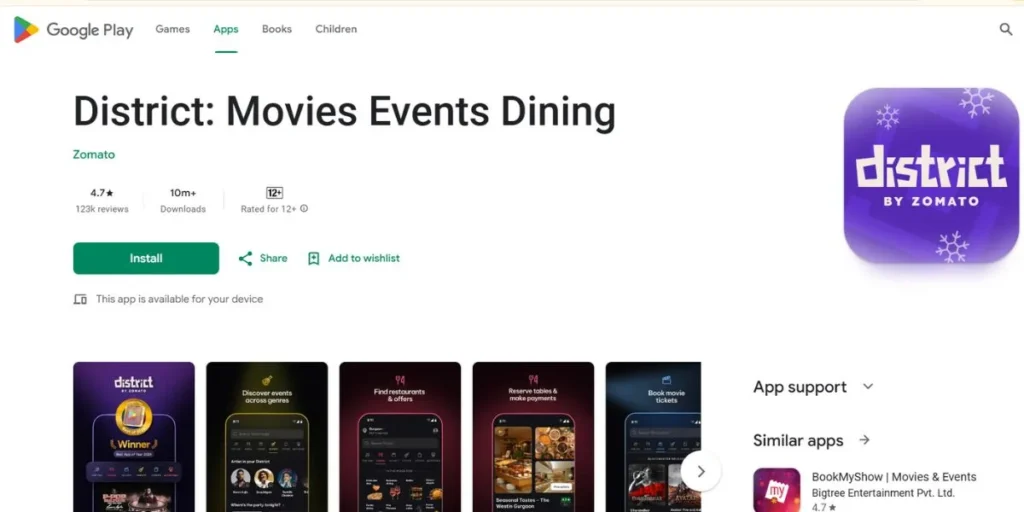Open the Winner award screenshot
This screenshot has height=512, width=1024.
[134, 437]
